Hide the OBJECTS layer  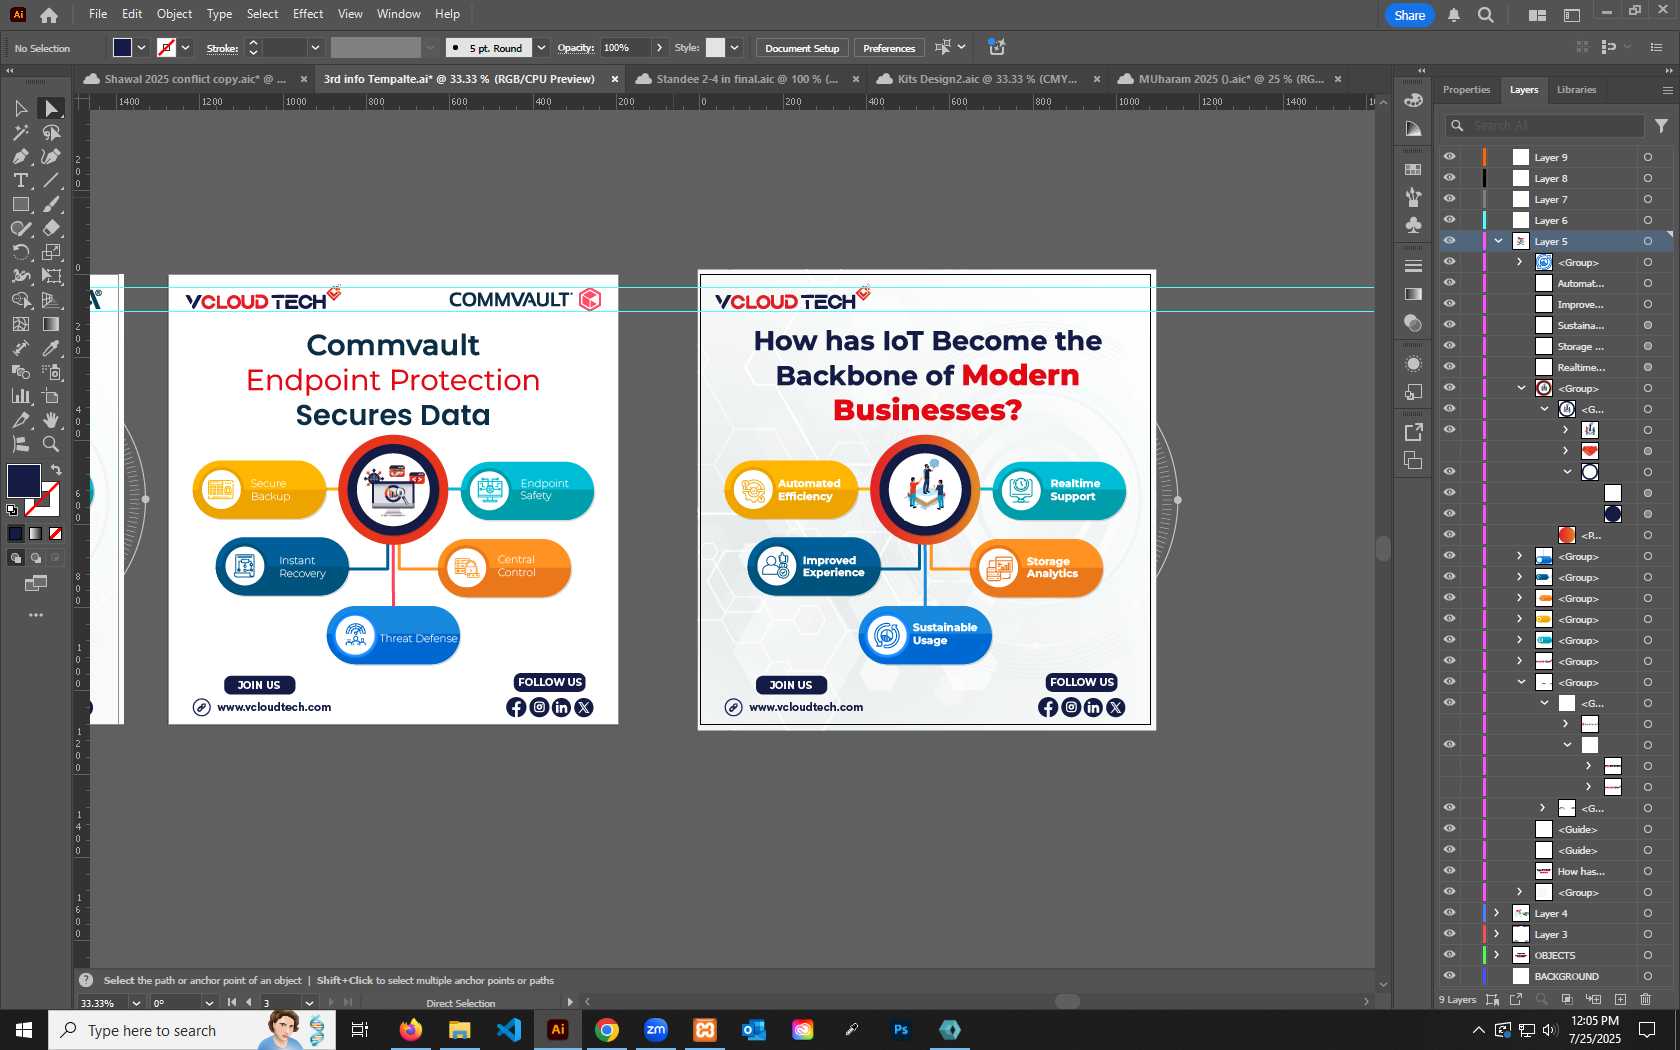click(1449, 955)
